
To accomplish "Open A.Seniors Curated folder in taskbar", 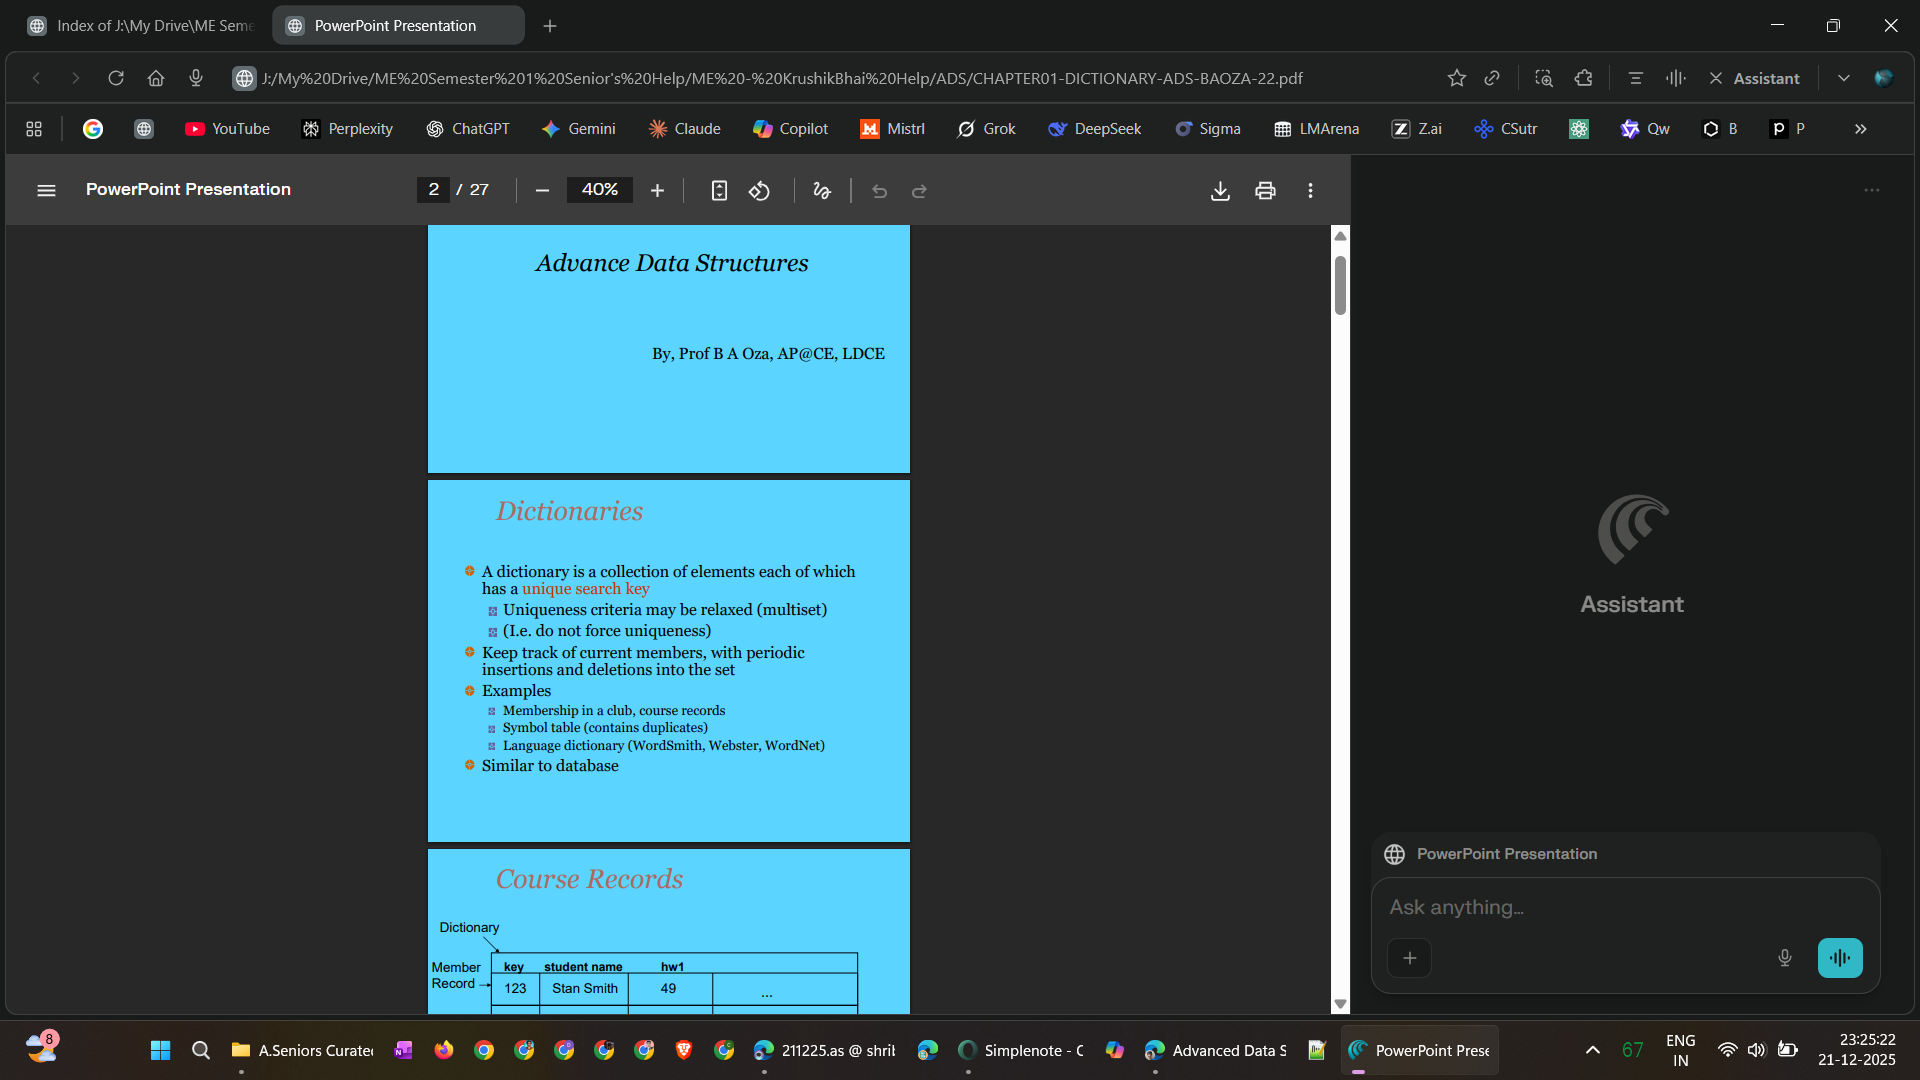I will (x=302, y=1050).
